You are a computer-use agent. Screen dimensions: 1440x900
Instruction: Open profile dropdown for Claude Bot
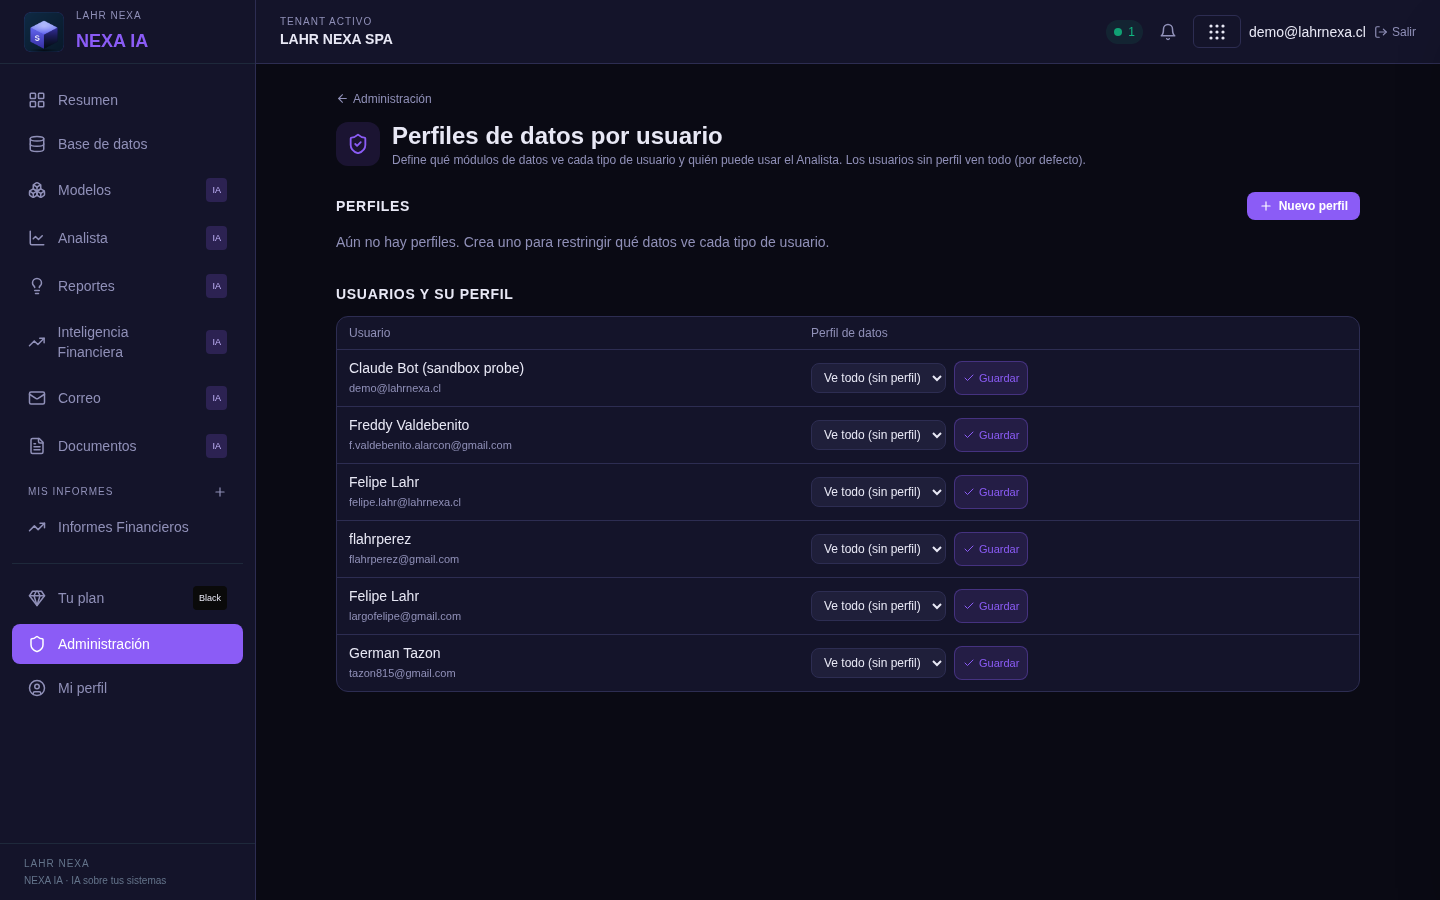coord(878,378)
